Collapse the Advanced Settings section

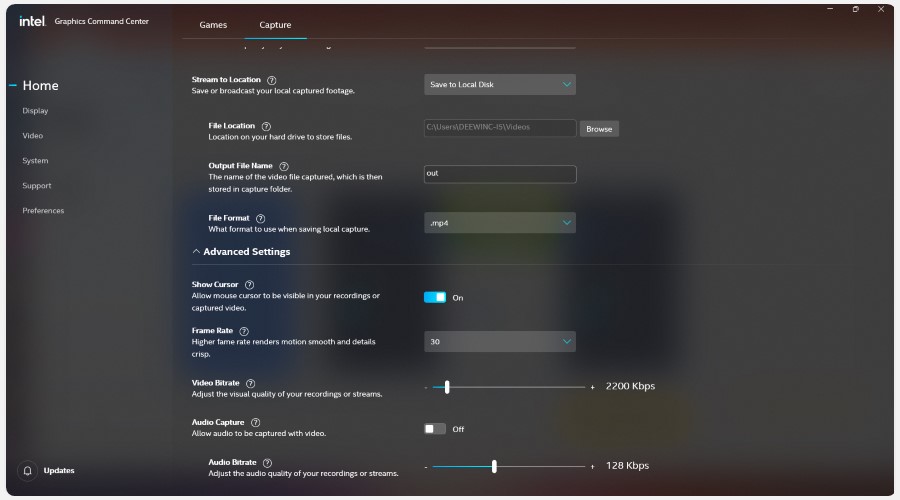[x=241, y=251]
